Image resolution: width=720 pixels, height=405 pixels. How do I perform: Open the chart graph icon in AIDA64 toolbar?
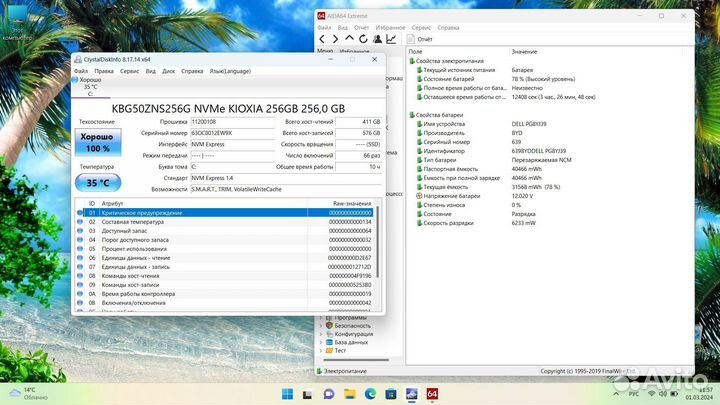tap(391, 39)
